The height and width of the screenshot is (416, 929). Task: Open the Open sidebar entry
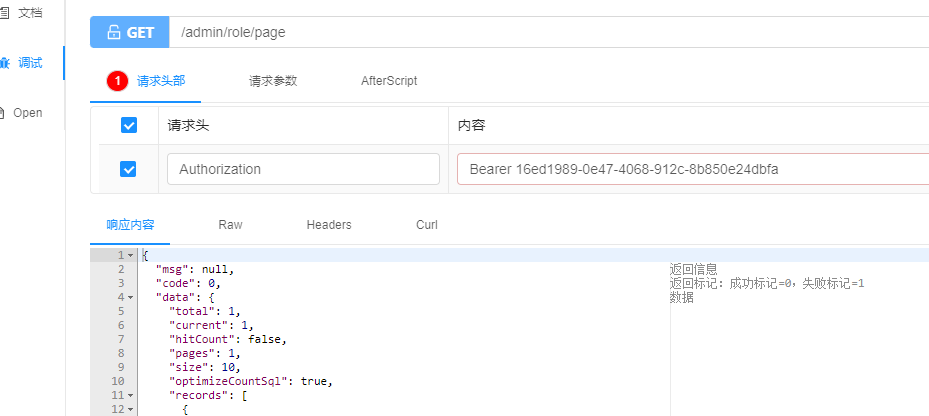[28, 113]
